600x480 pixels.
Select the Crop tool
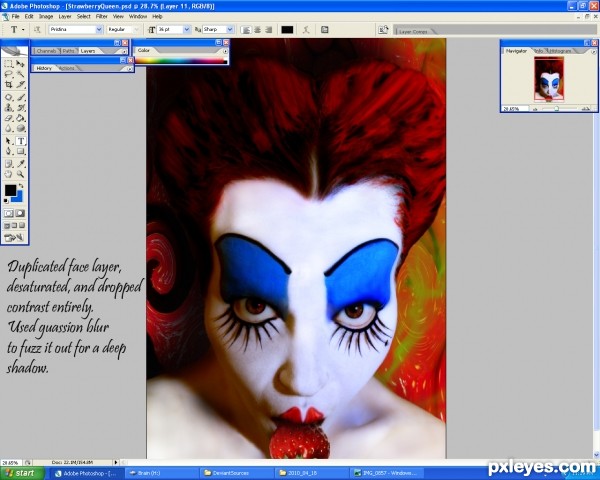click(x=9, y=84)
